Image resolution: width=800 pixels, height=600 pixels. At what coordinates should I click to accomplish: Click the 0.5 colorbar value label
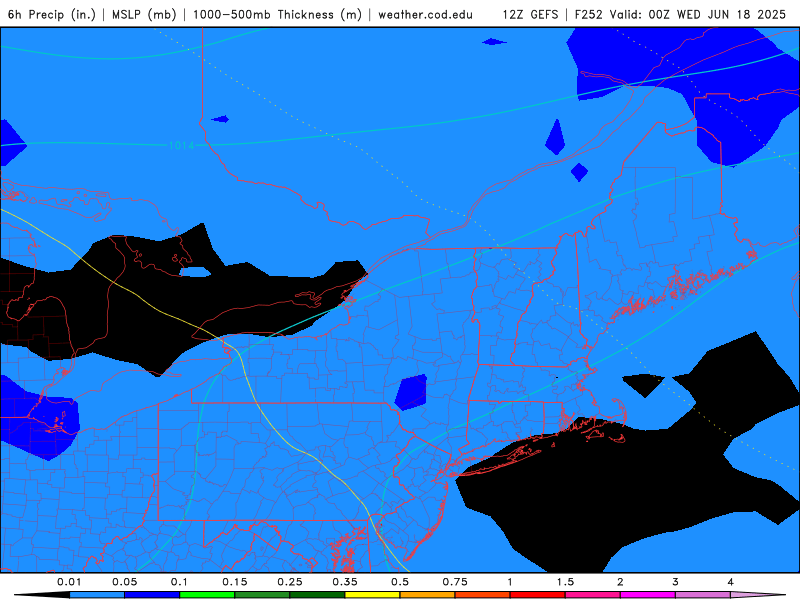point(400,582)
